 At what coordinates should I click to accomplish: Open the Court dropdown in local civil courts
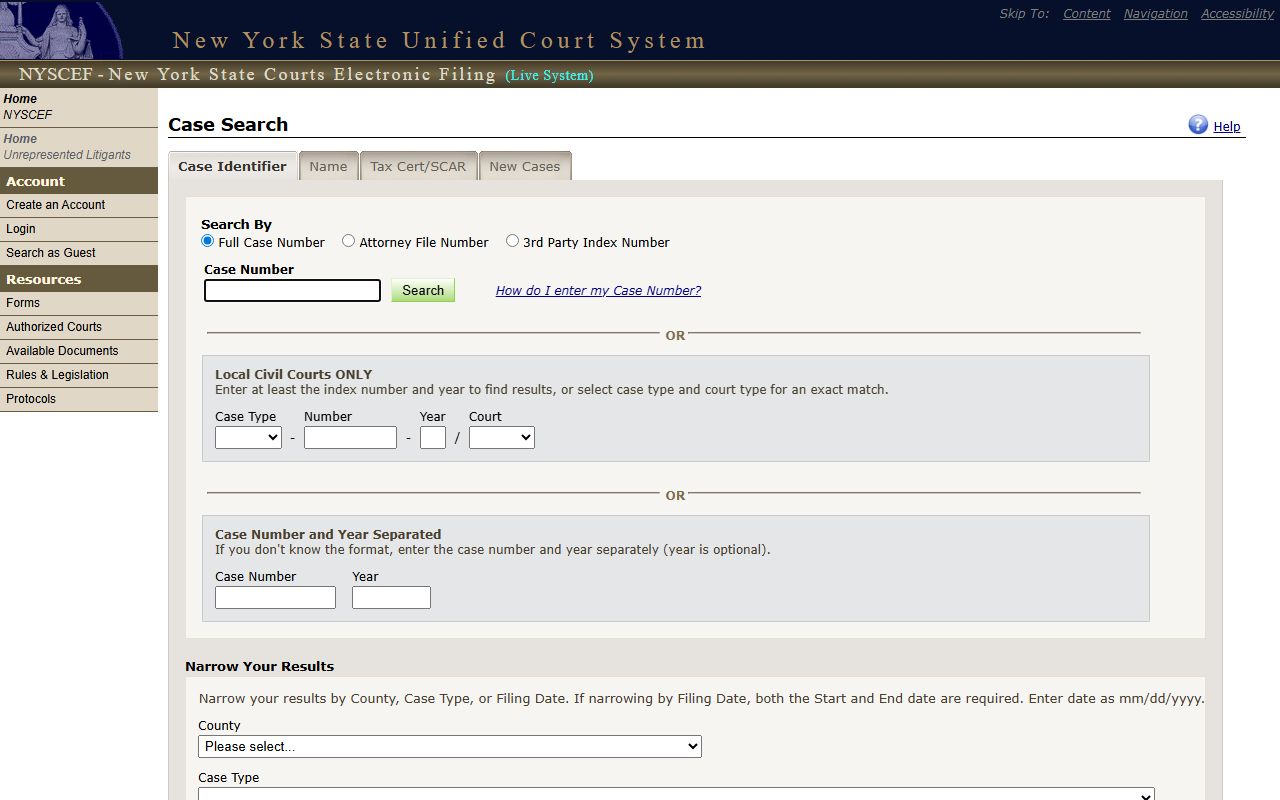point(502,437)
